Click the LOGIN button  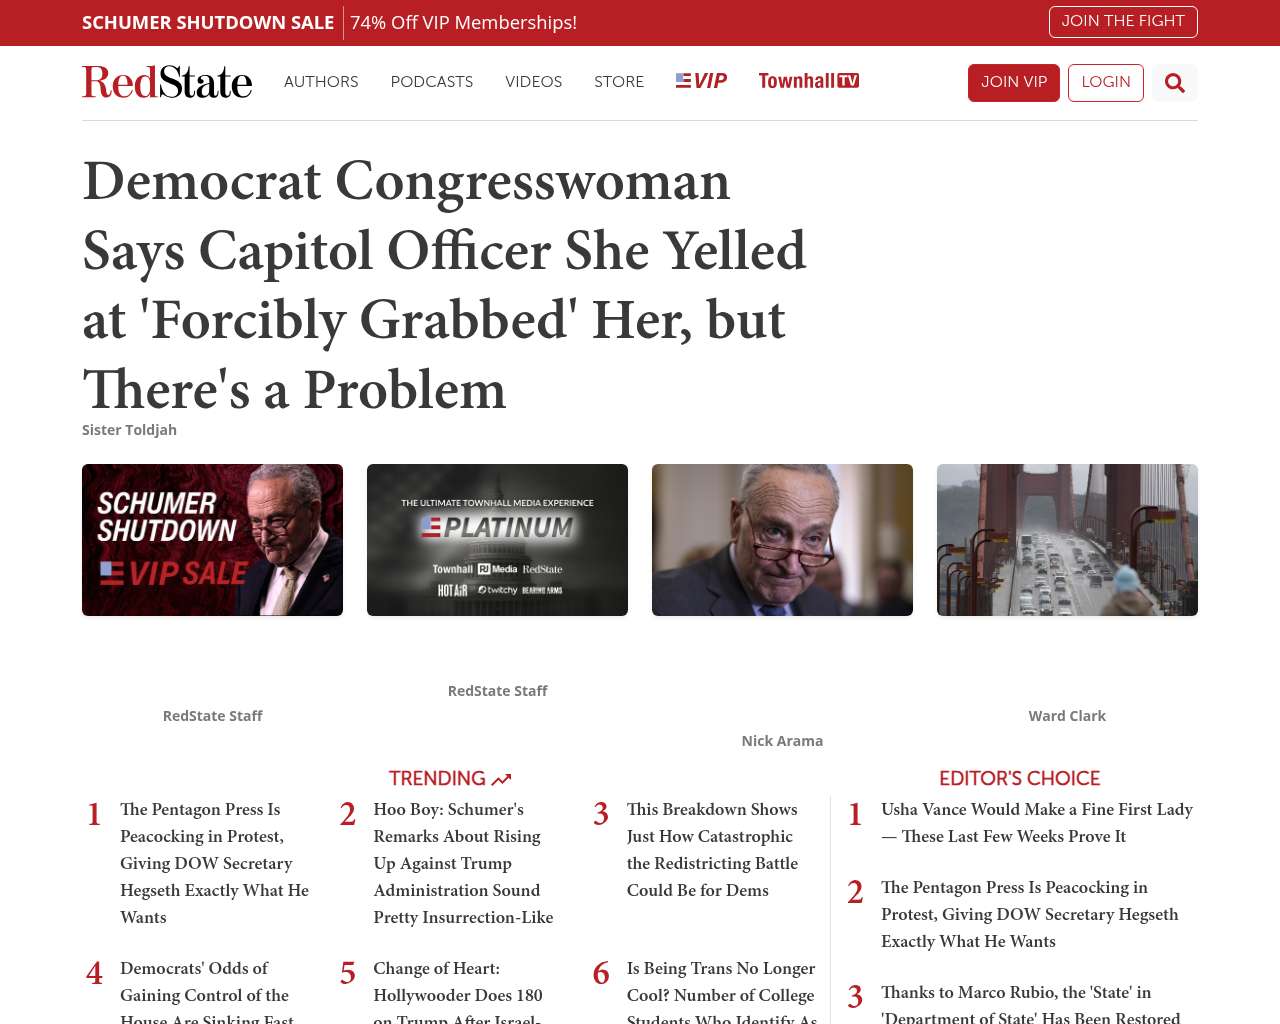point(1106,83)
